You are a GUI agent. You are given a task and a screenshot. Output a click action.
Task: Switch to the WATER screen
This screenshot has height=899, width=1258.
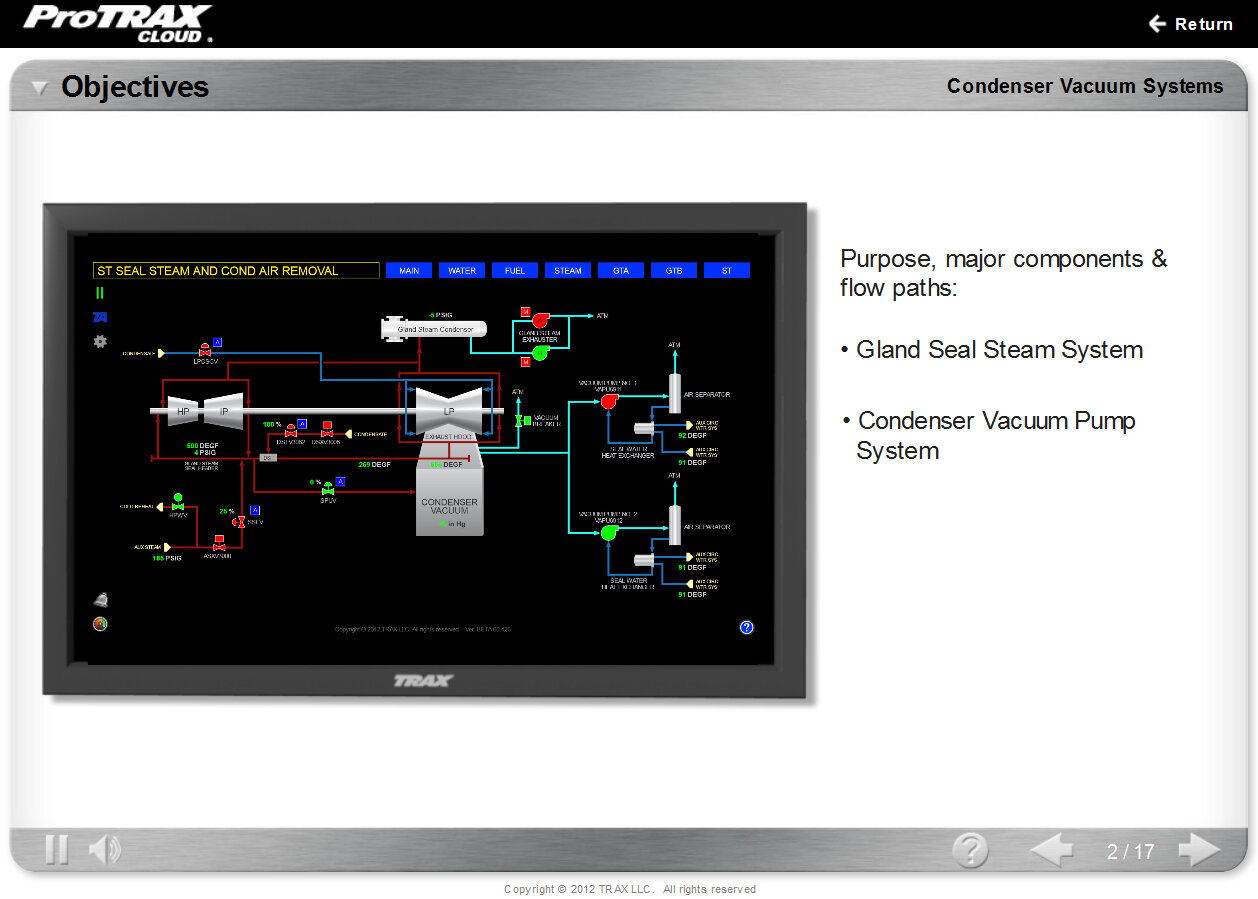tap(461, 270)
